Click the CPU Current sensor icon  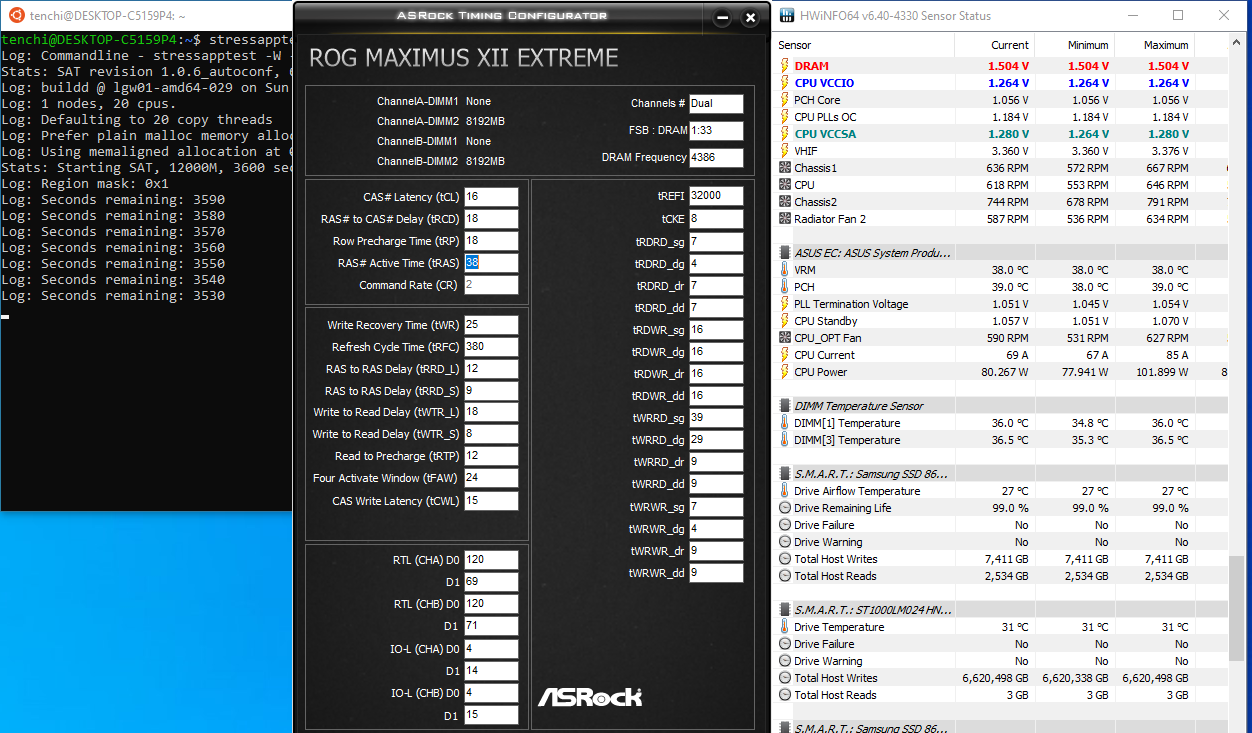[785, 355]
